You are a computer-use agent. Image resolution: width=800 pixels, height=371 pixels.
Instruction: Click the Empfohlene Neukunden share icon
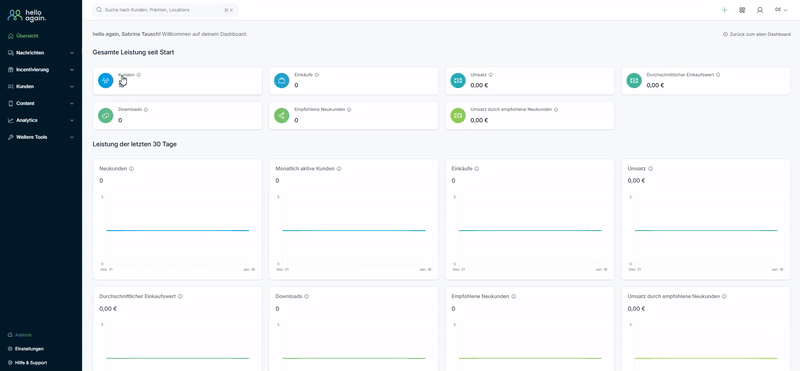pos(282,115)
